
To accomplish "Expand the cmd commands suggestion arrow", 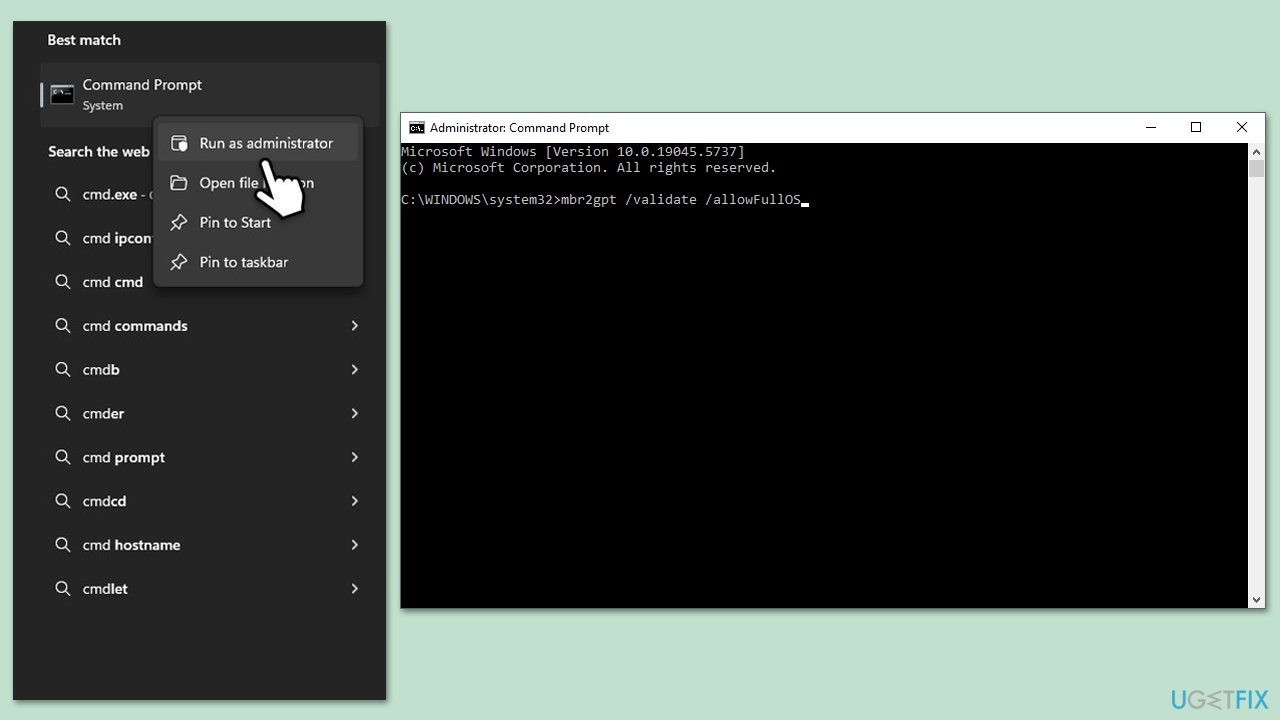I will pos(354,326).
